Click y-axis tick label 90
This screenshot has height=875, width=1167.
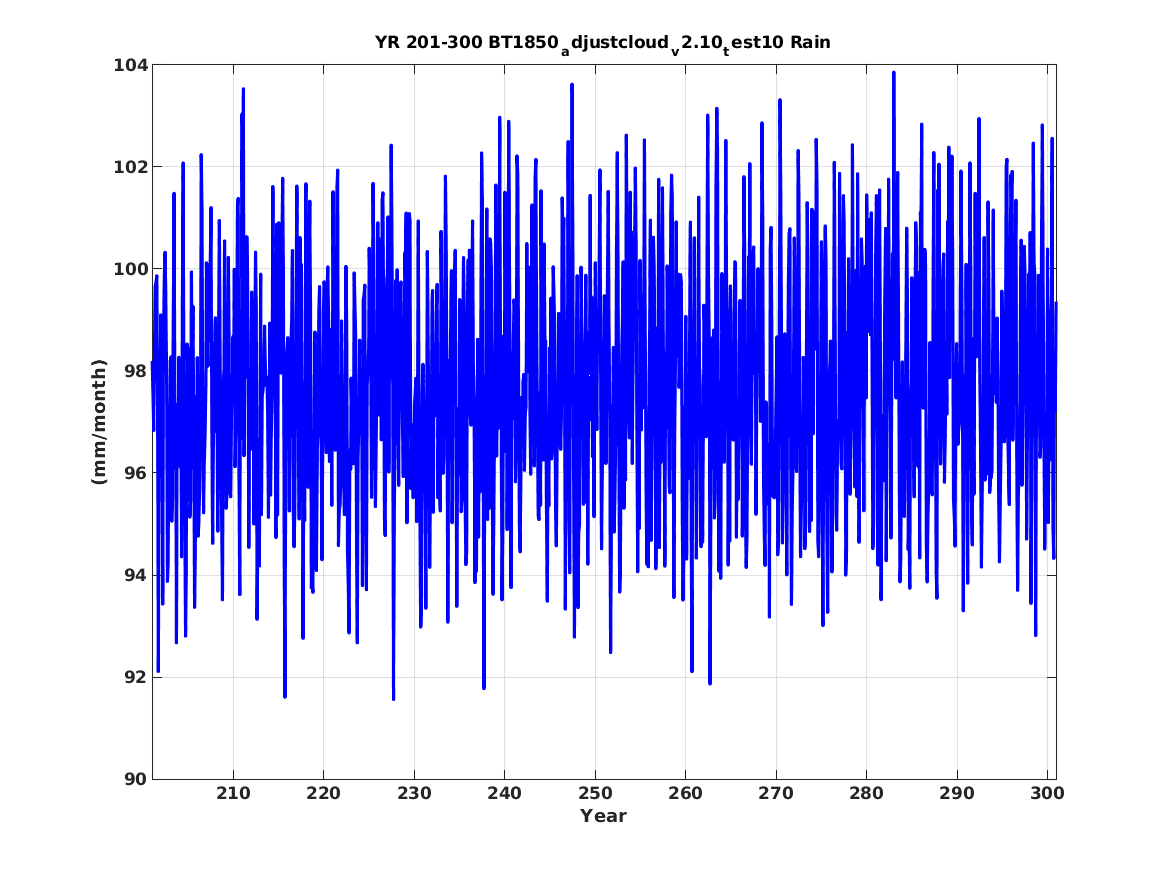point(135,779)
